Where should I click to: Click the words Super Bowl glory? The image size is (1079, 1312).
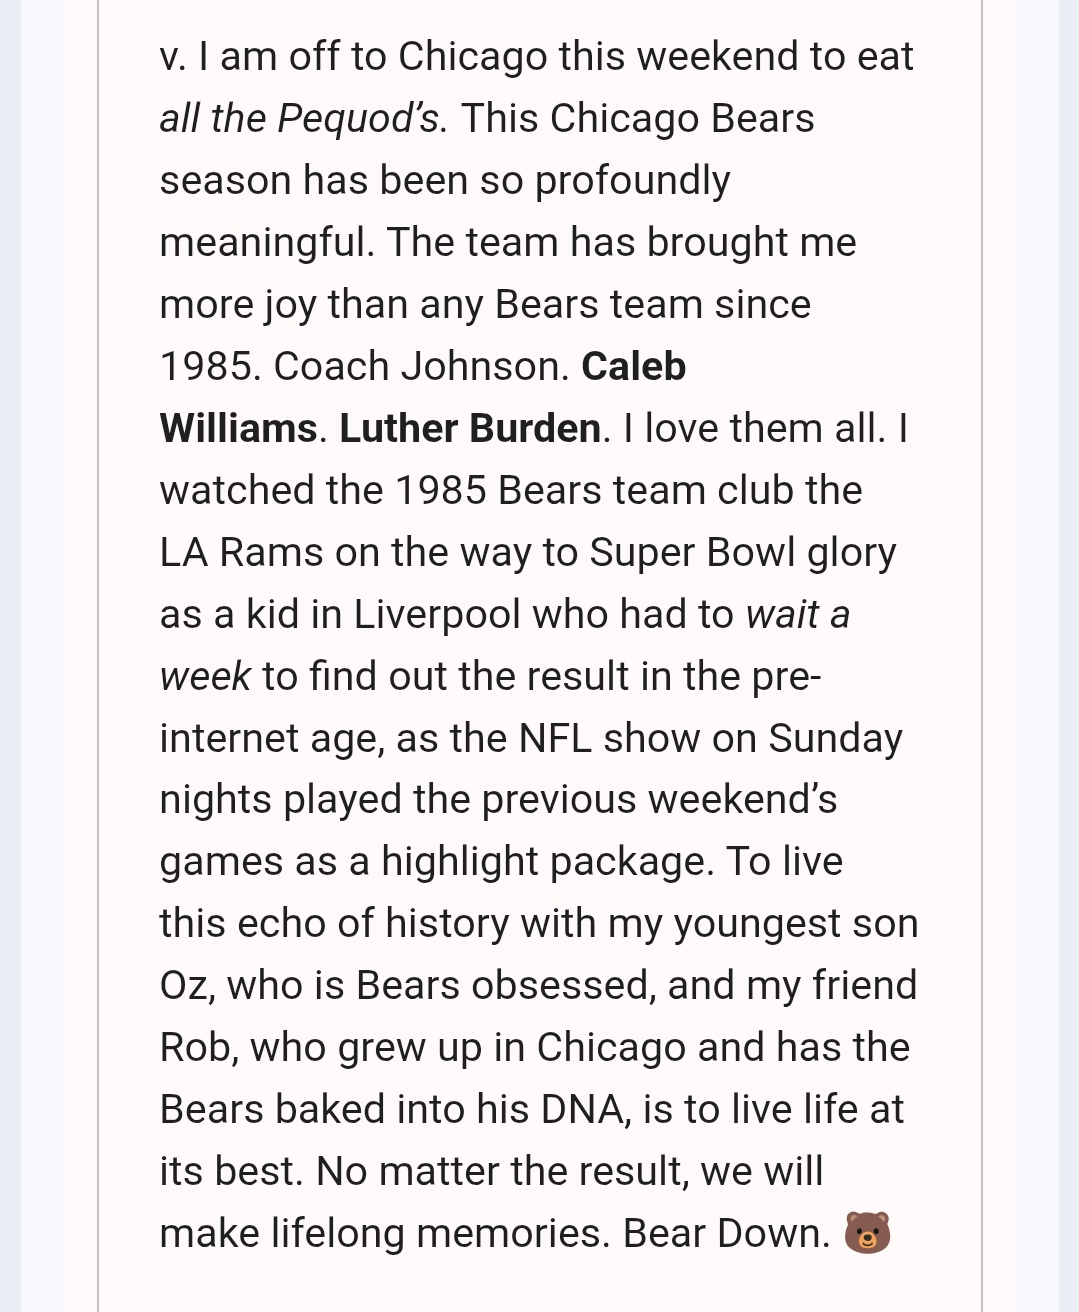tap(742, 552)
